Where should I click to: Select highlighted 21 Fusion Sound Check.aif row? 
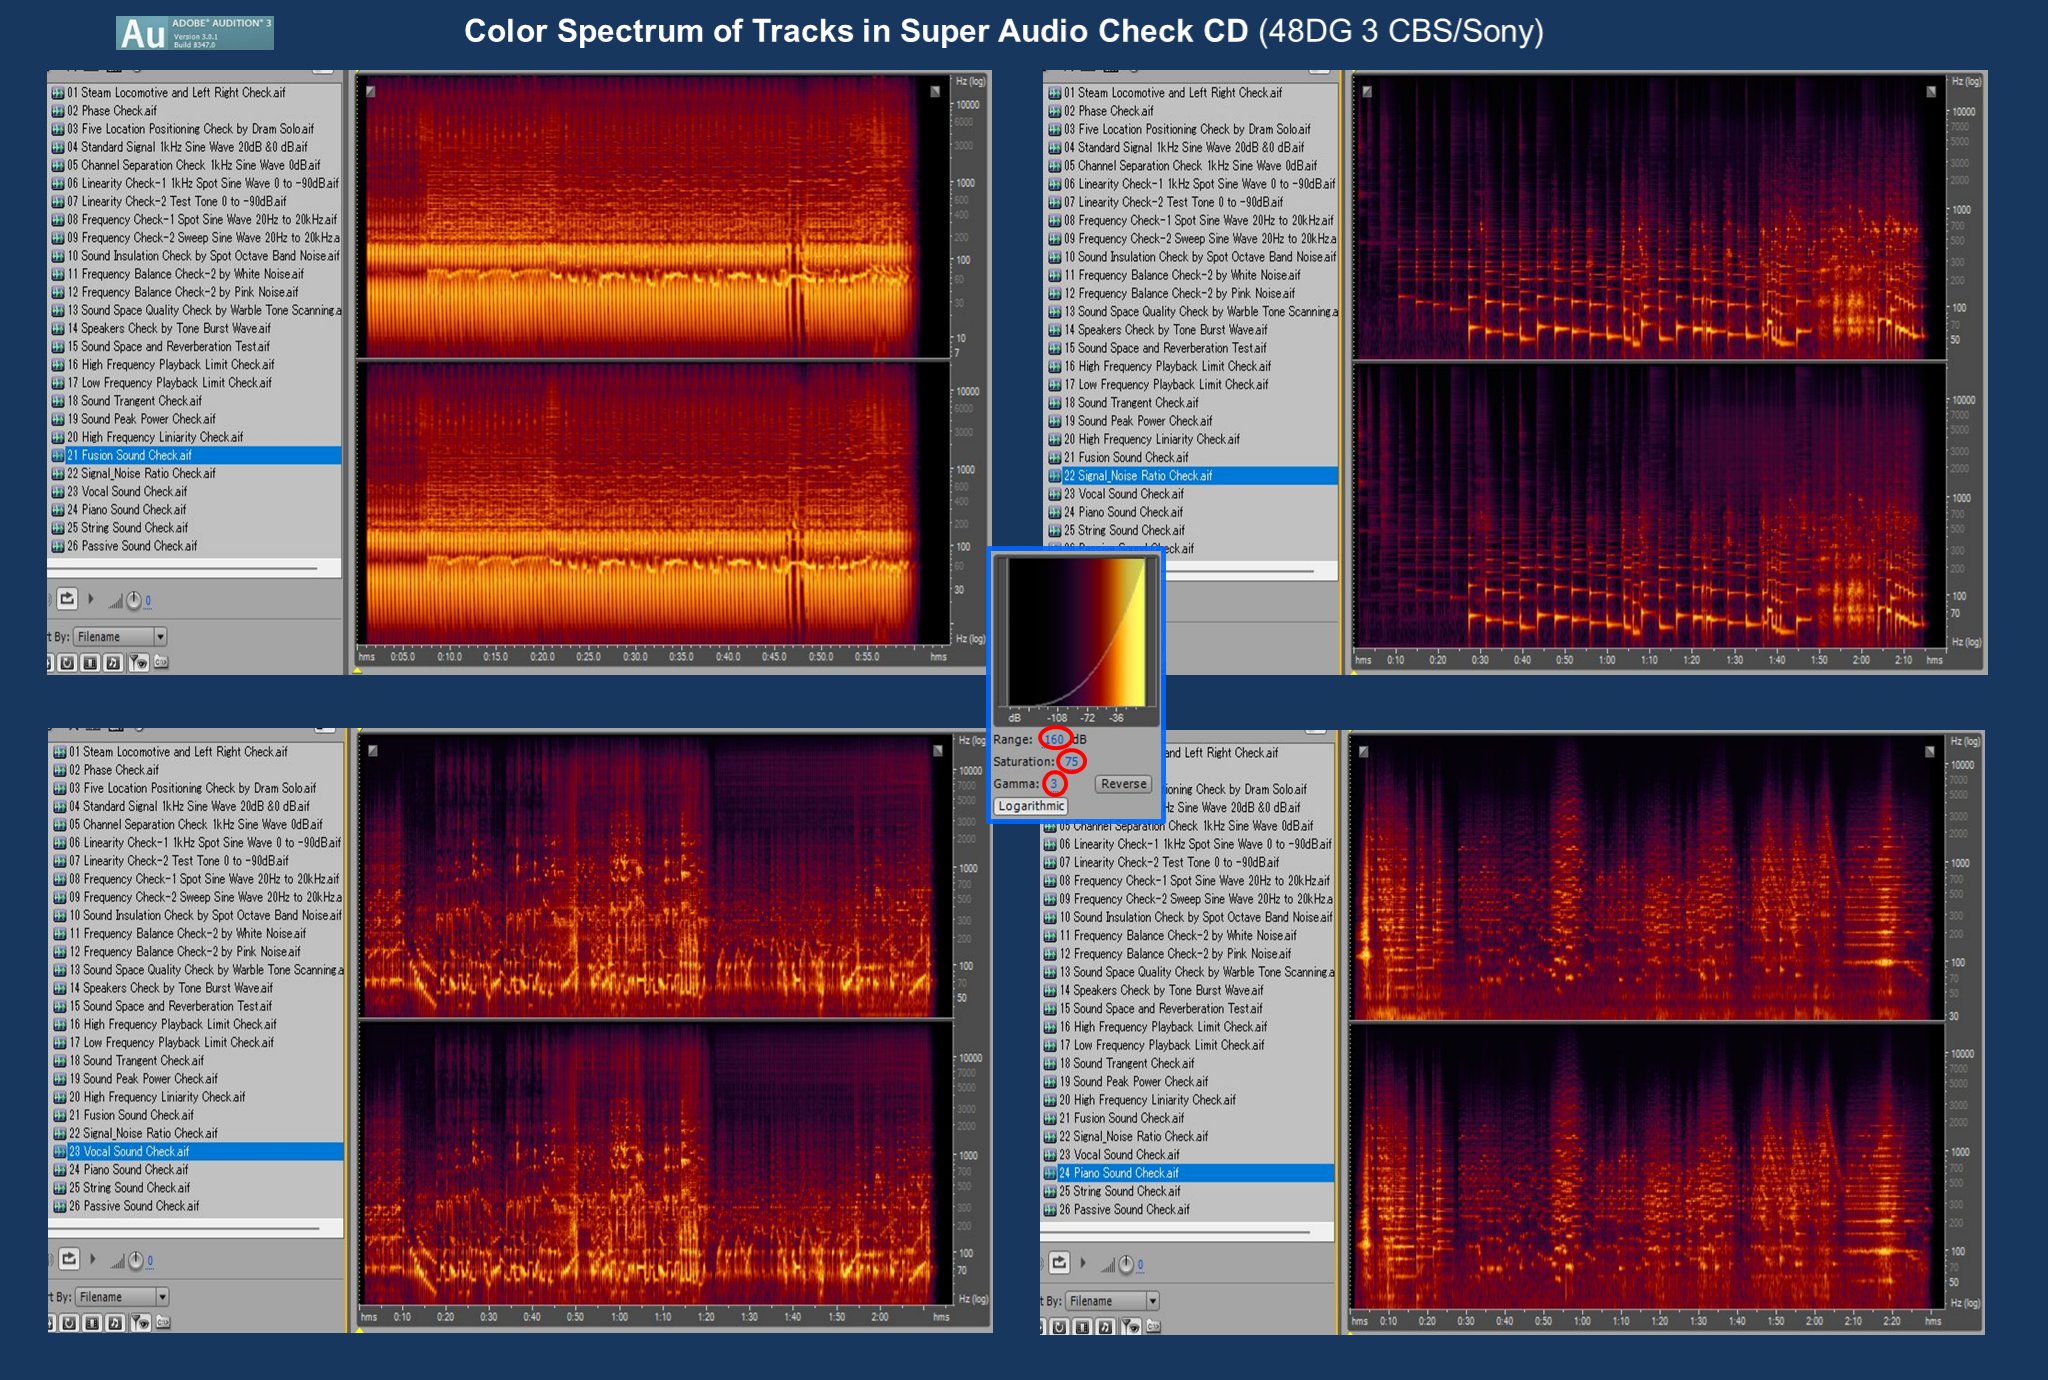click(195, 455)
